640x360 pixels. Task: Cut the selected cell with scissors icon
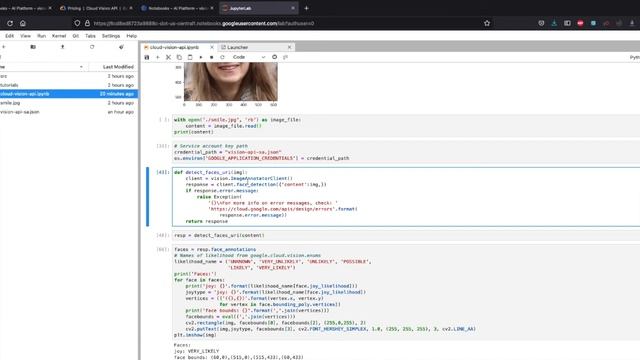(168, 57)
